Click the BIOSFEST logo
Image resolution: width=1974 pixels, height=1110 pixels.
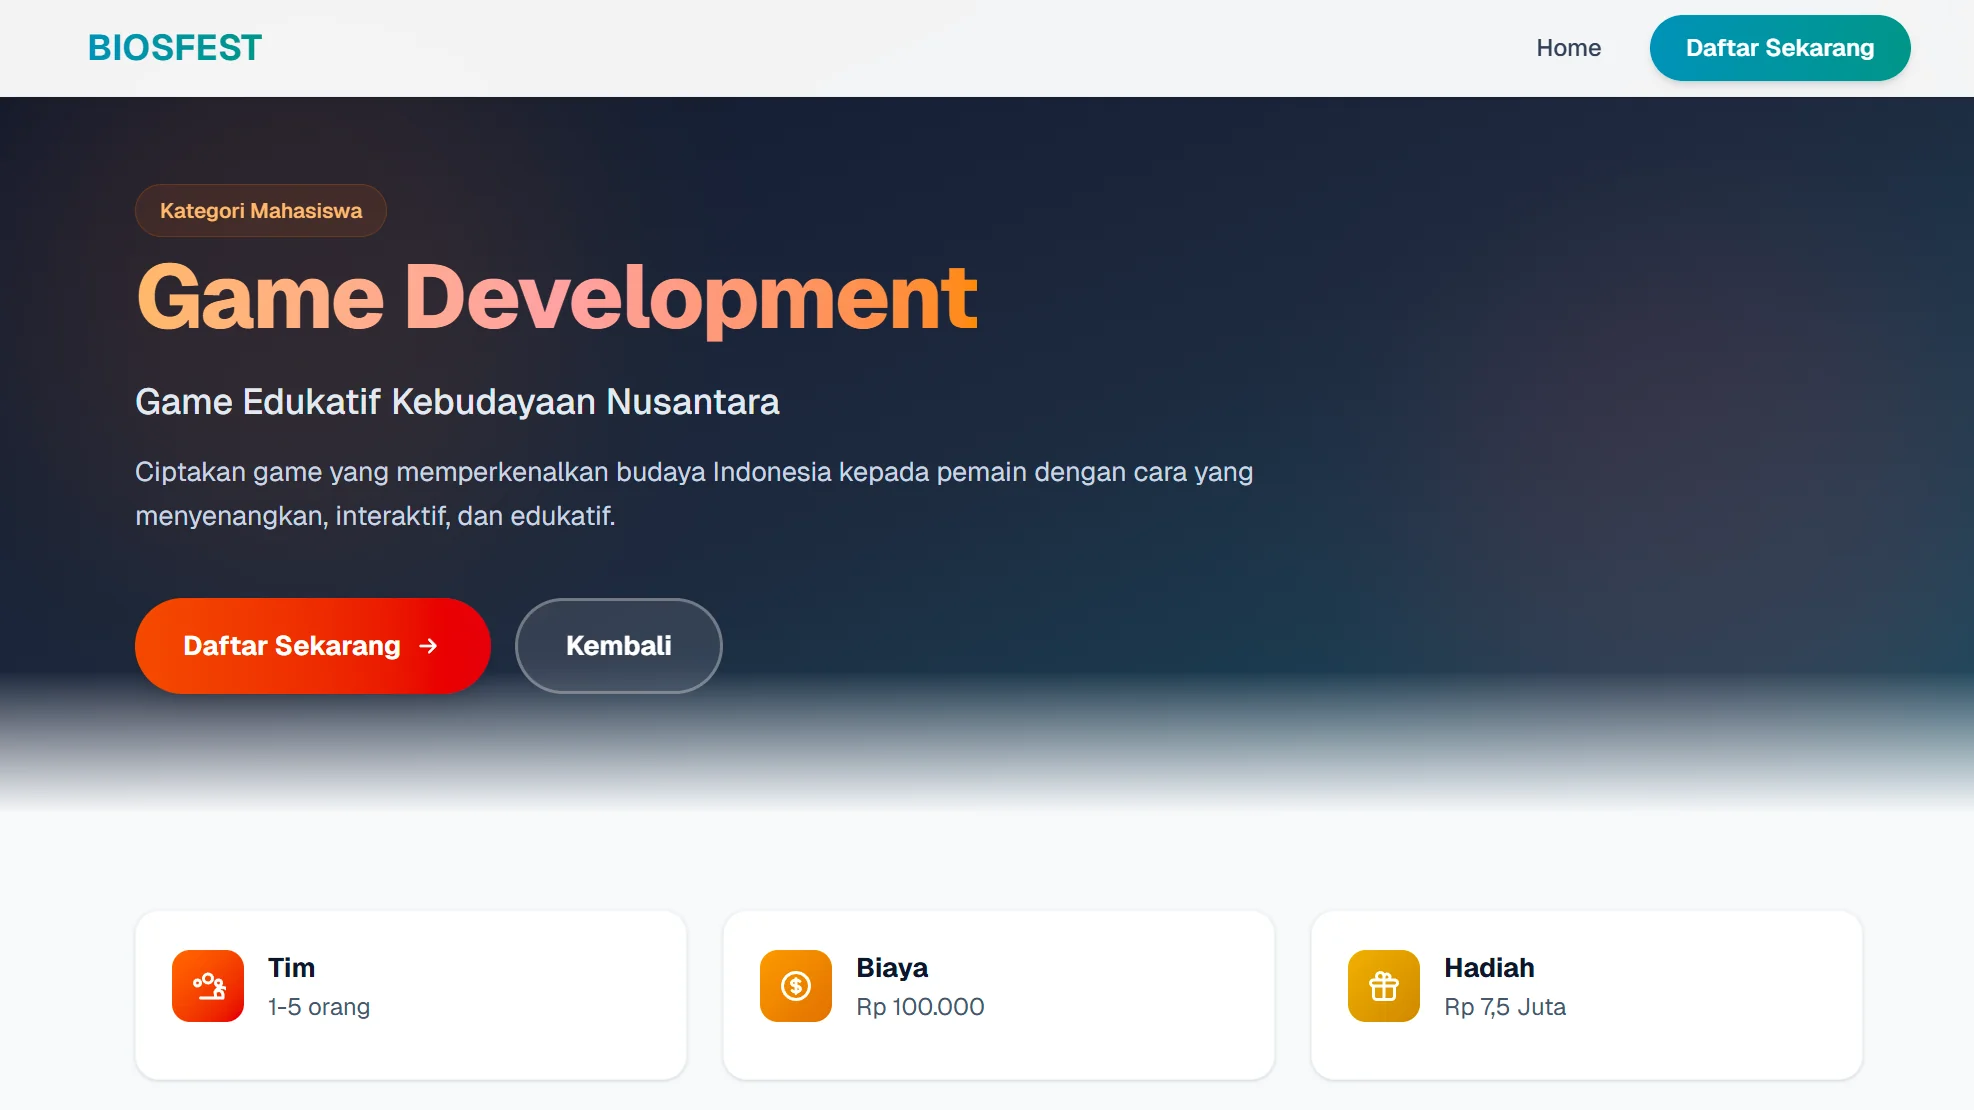click(175, 48)
